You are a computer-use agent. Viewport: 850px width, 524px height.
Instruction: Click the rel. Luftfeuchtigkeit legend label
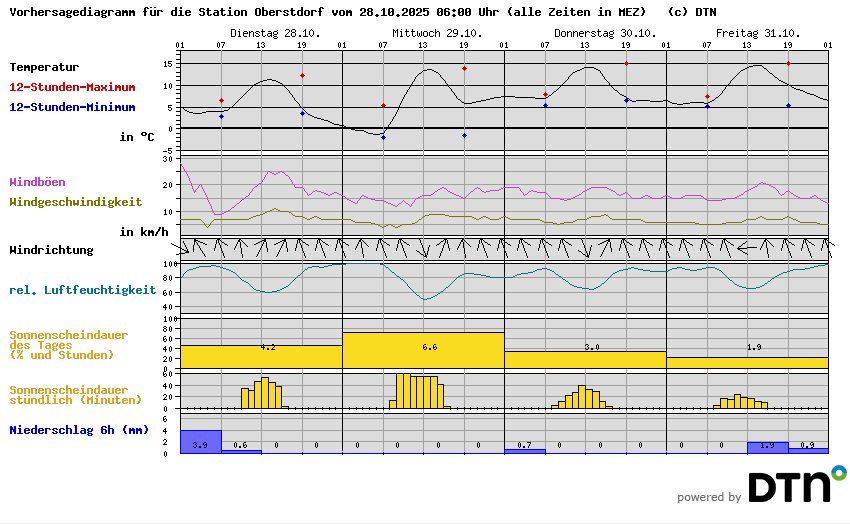tap(82, 290)
